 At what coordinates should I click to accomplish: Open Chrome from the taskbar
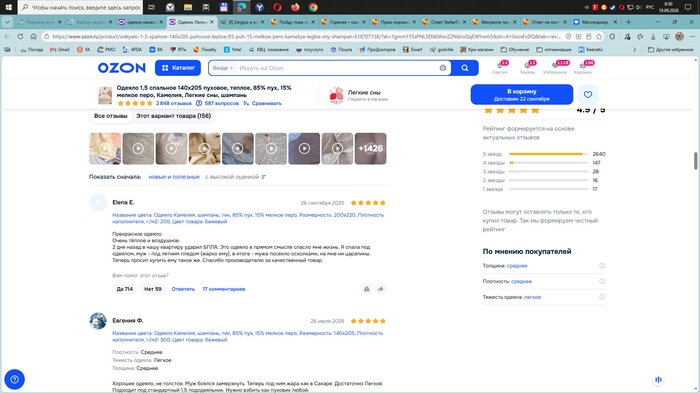click(313, 7)
